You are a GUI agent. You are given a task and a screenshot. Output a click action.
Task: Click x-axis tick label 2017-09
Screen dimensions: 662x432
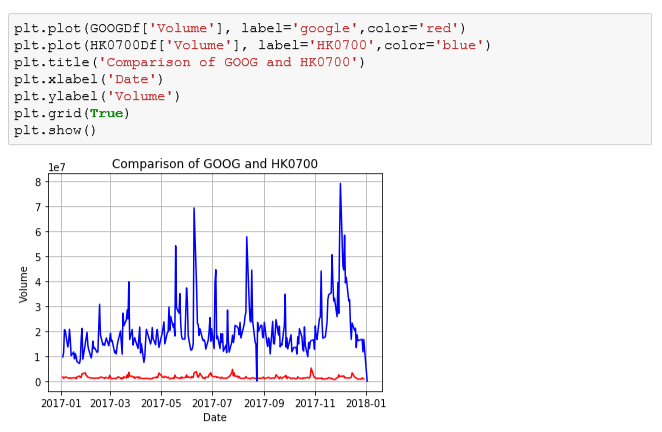coord(264,403)
